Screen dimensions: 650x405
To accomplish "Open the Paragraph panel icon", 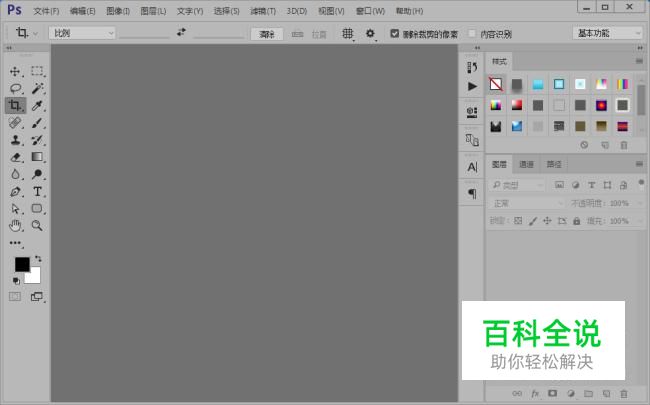I will pos(472,194).
